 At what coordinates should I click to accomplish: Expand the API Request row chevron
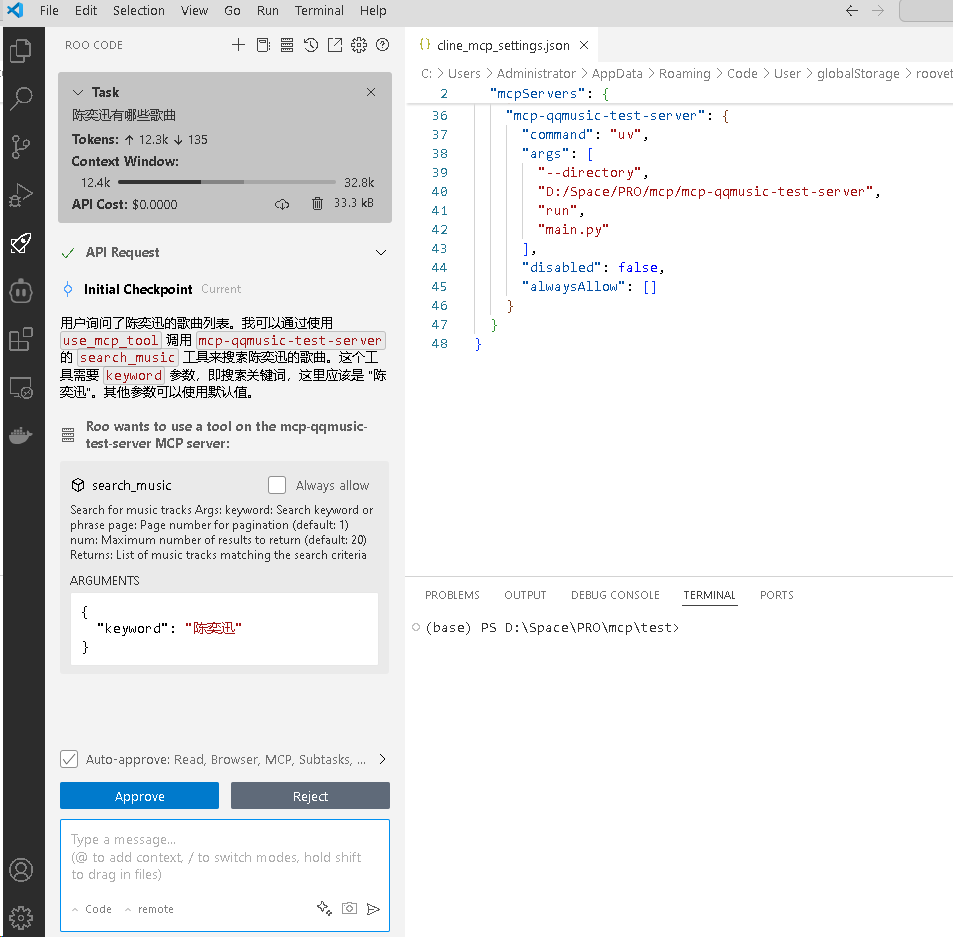380,253
